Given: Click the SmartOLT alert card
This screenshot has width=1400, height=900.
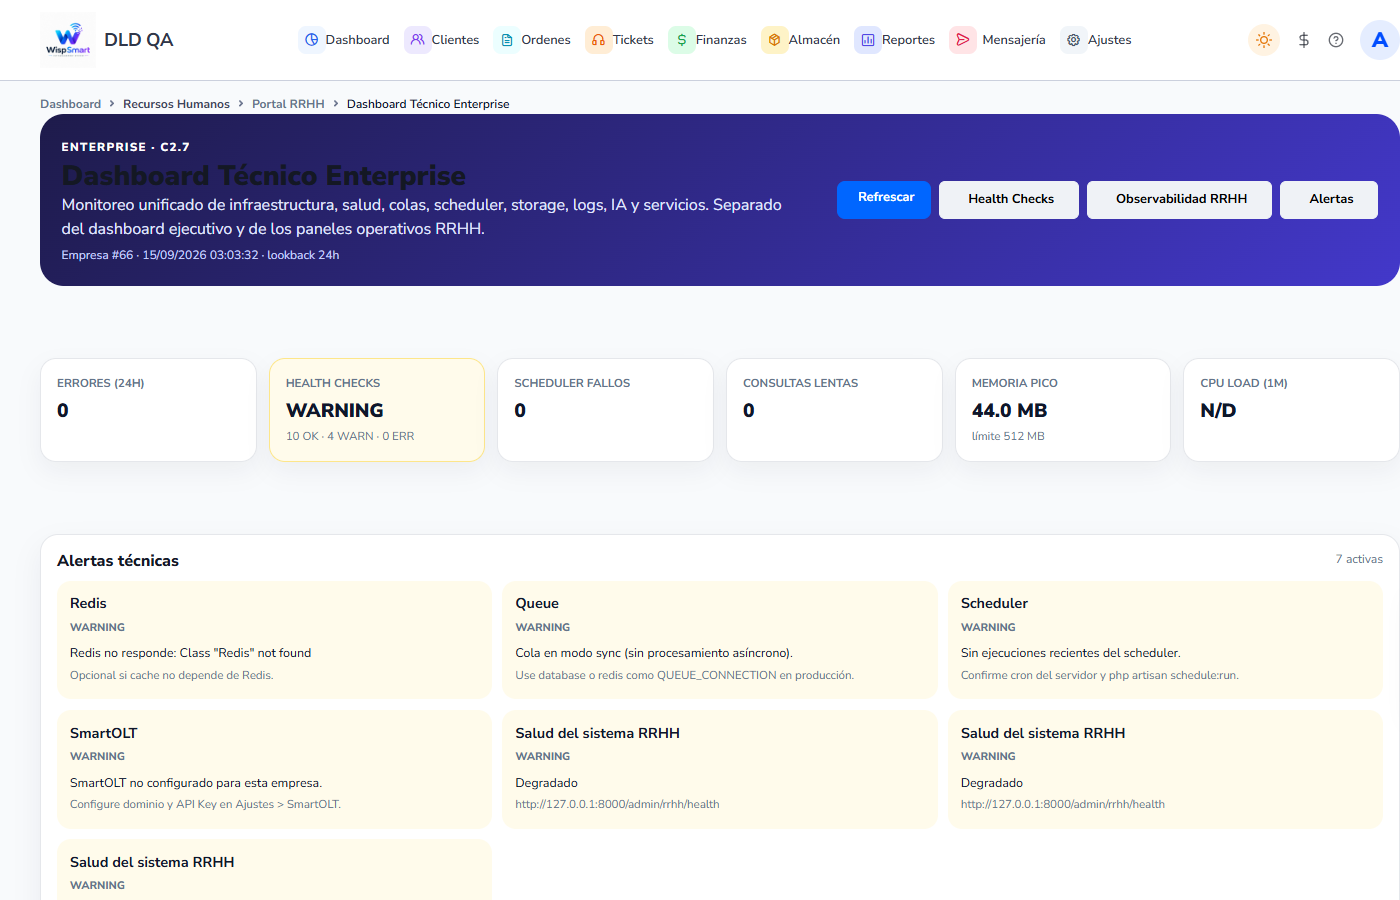Looking at the screenshot, I should coord(274,769).
